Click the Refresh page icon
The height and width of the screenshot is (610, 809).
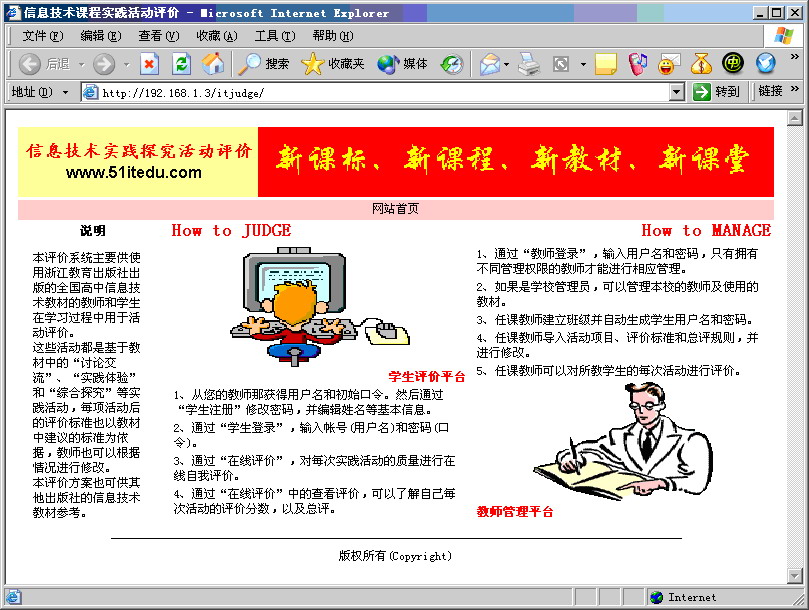point(181,64)
